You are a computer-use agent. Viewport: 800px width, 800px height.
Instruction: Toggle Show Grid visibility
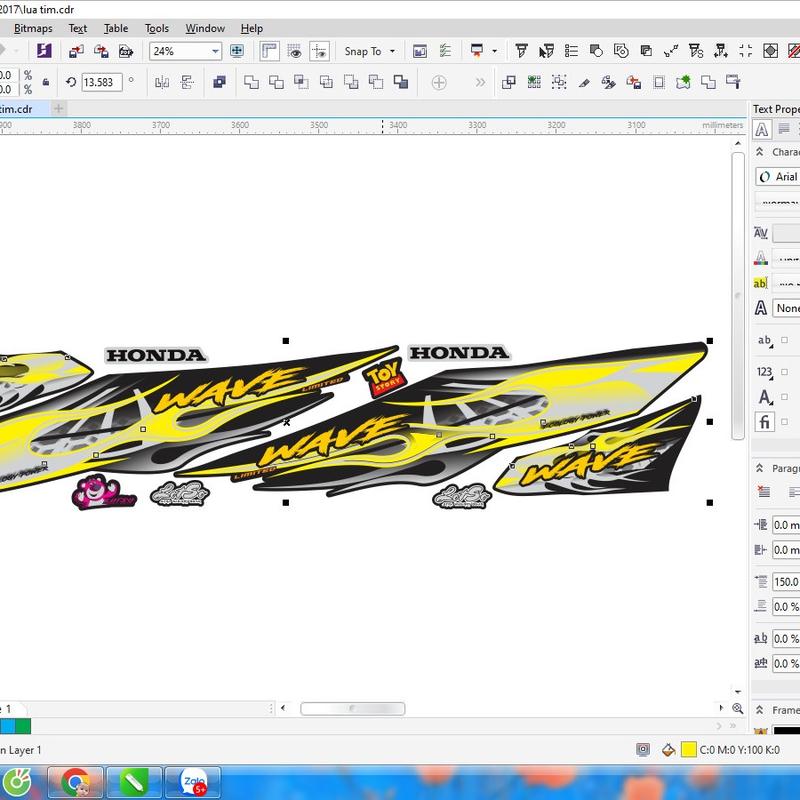pyautogui.click(x=294, y=51)
